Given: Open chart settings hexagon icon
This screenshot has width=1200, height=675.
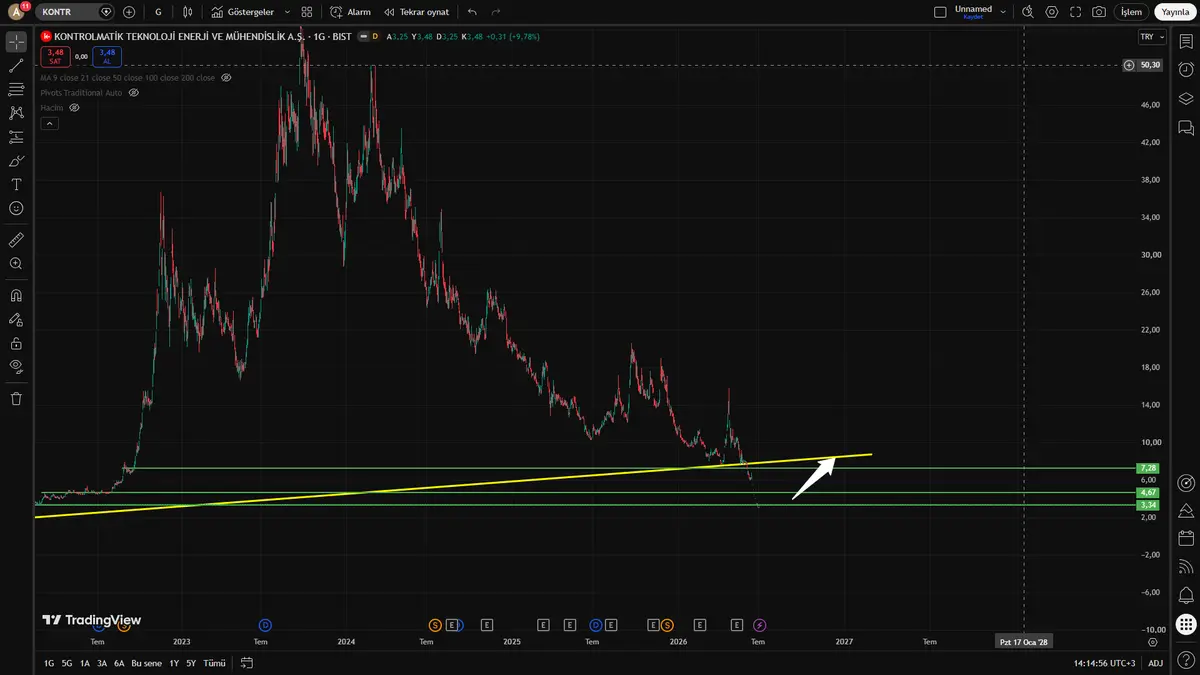Looking at the screenshot, I should pos(1051,12).
